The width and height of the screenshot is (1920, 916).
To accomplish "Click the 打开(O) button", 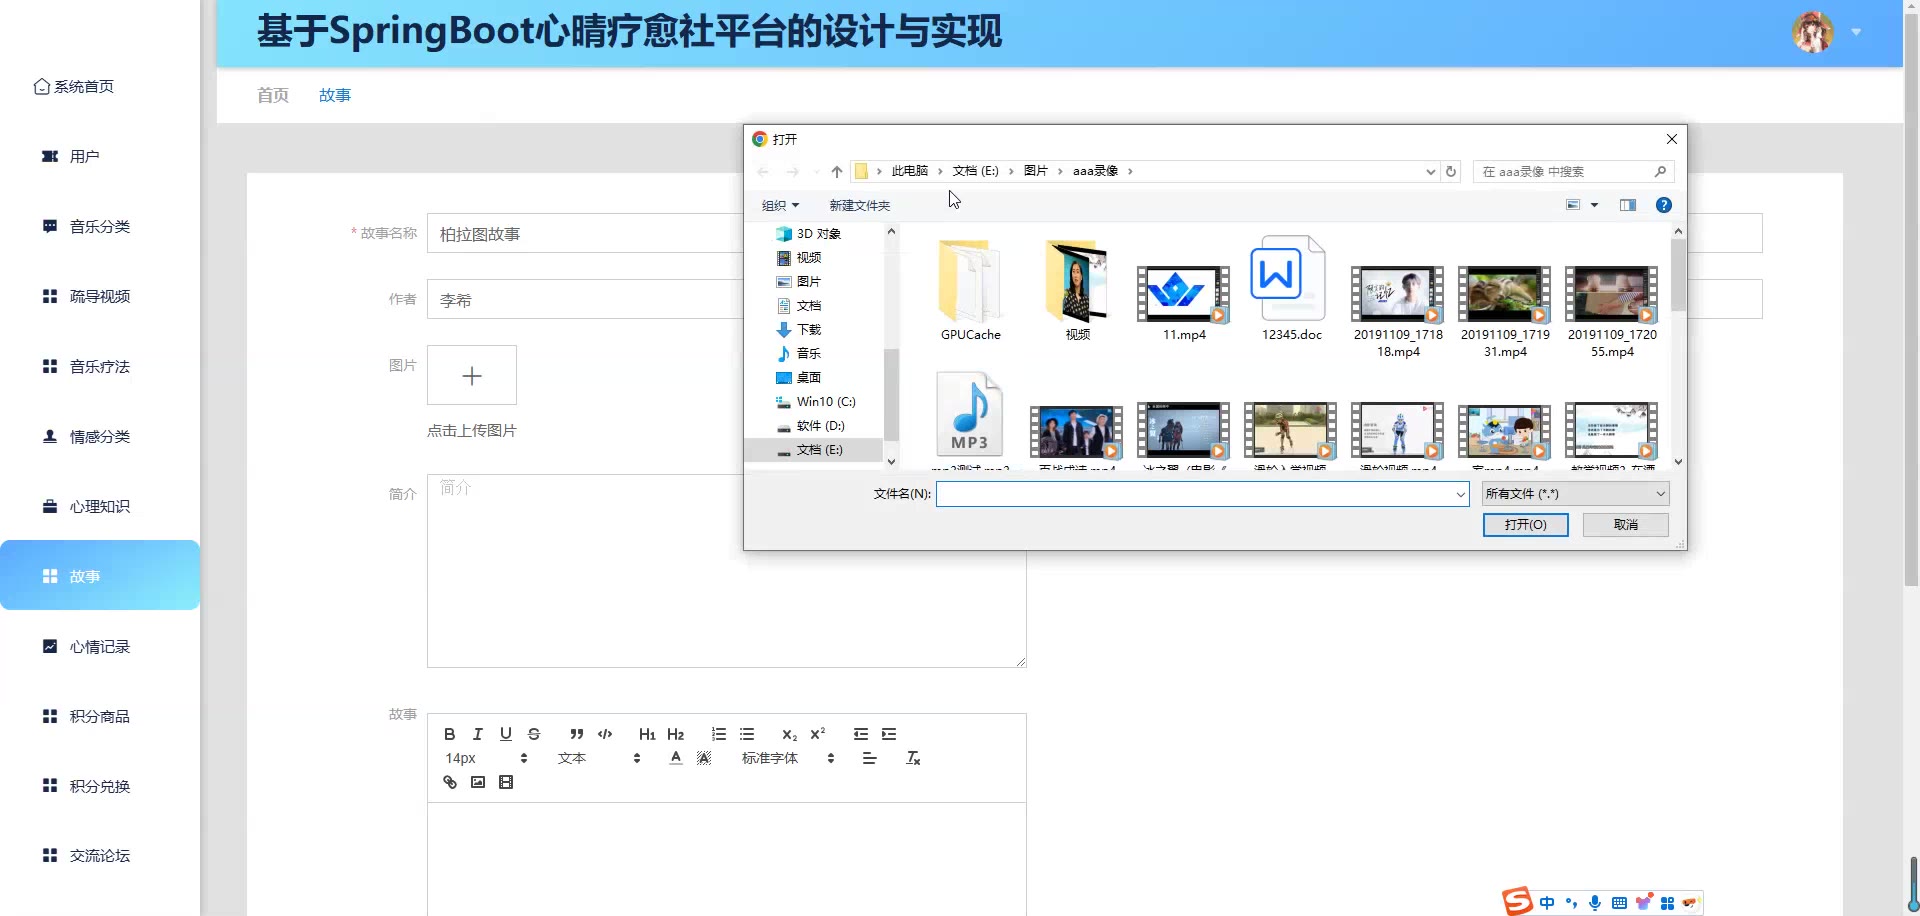I will pos(1525,525).
